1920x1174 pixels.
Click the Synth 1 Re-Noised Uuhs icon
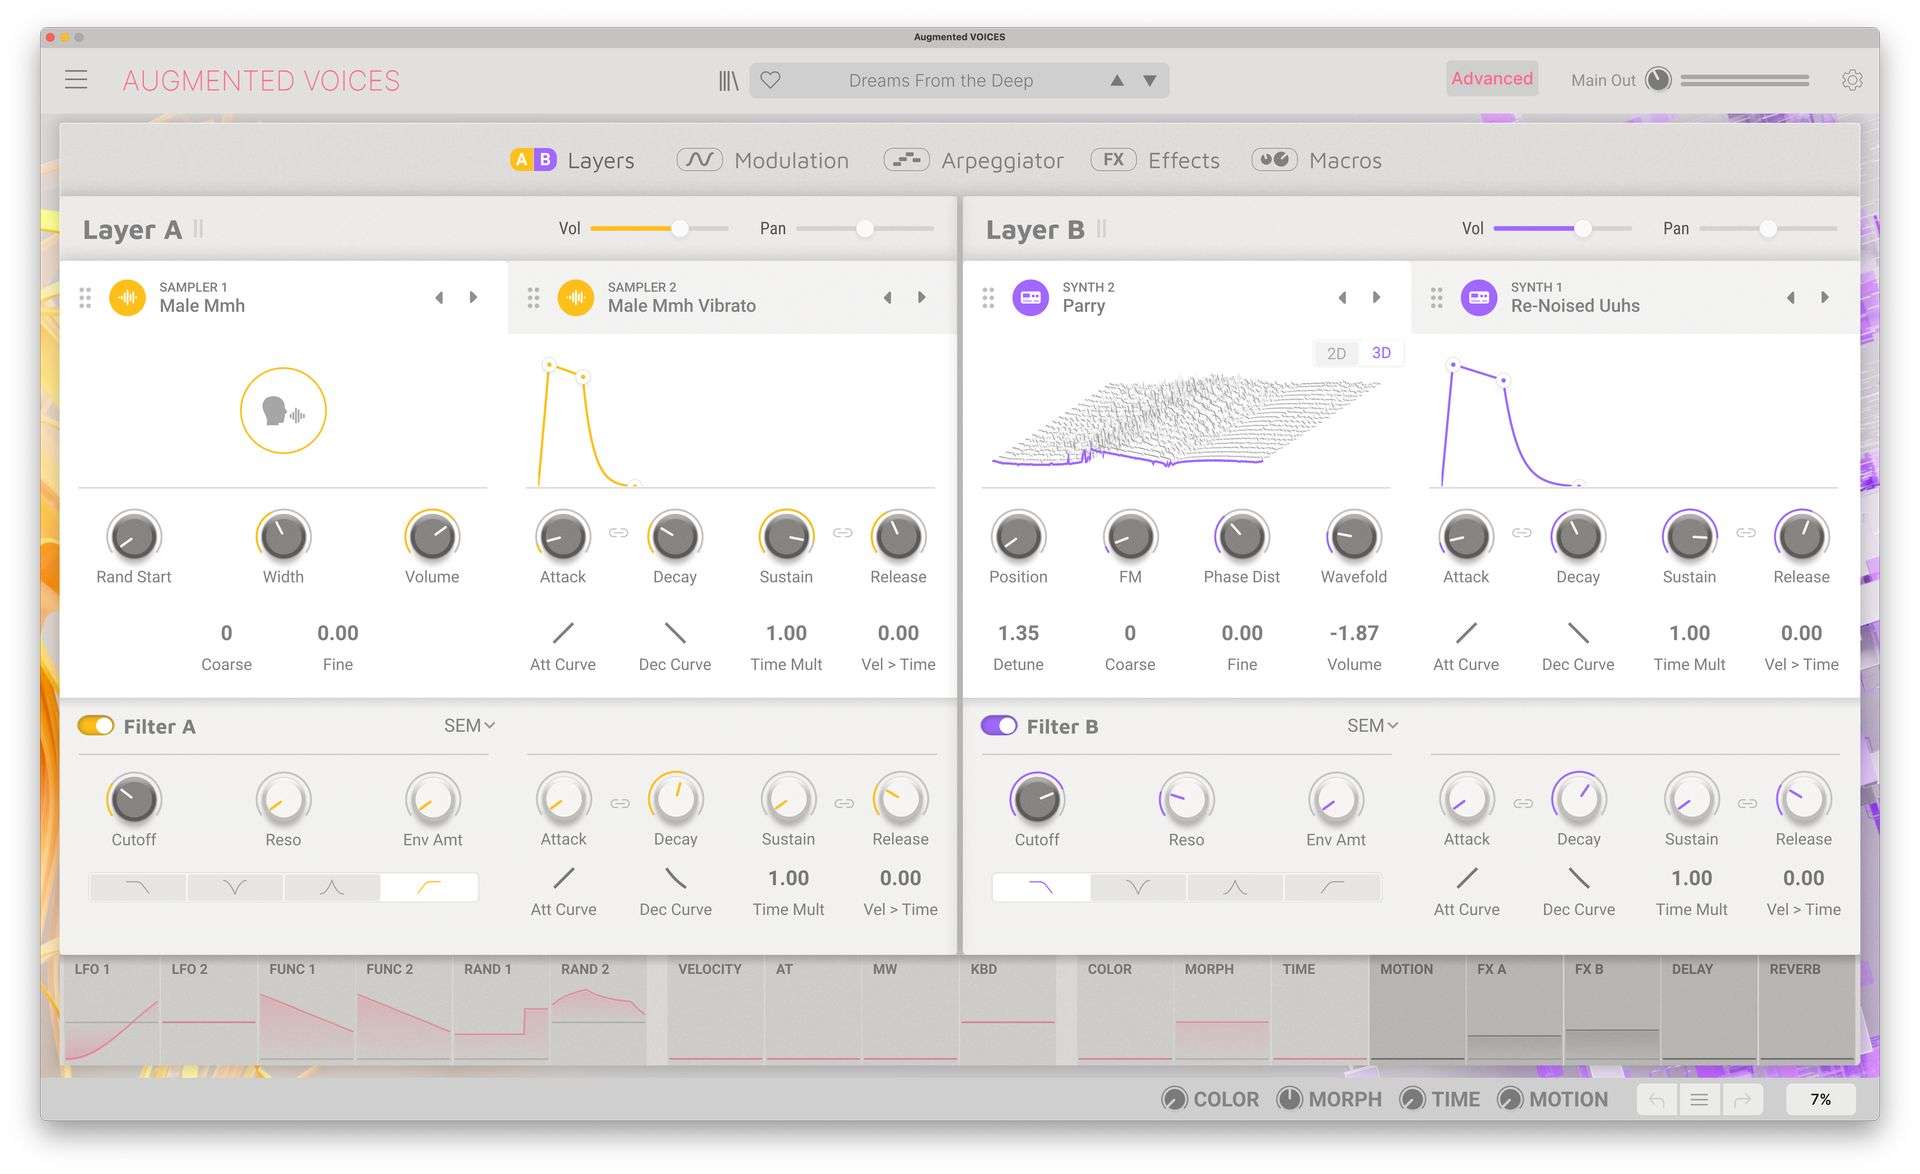[x=1478, y=297]
